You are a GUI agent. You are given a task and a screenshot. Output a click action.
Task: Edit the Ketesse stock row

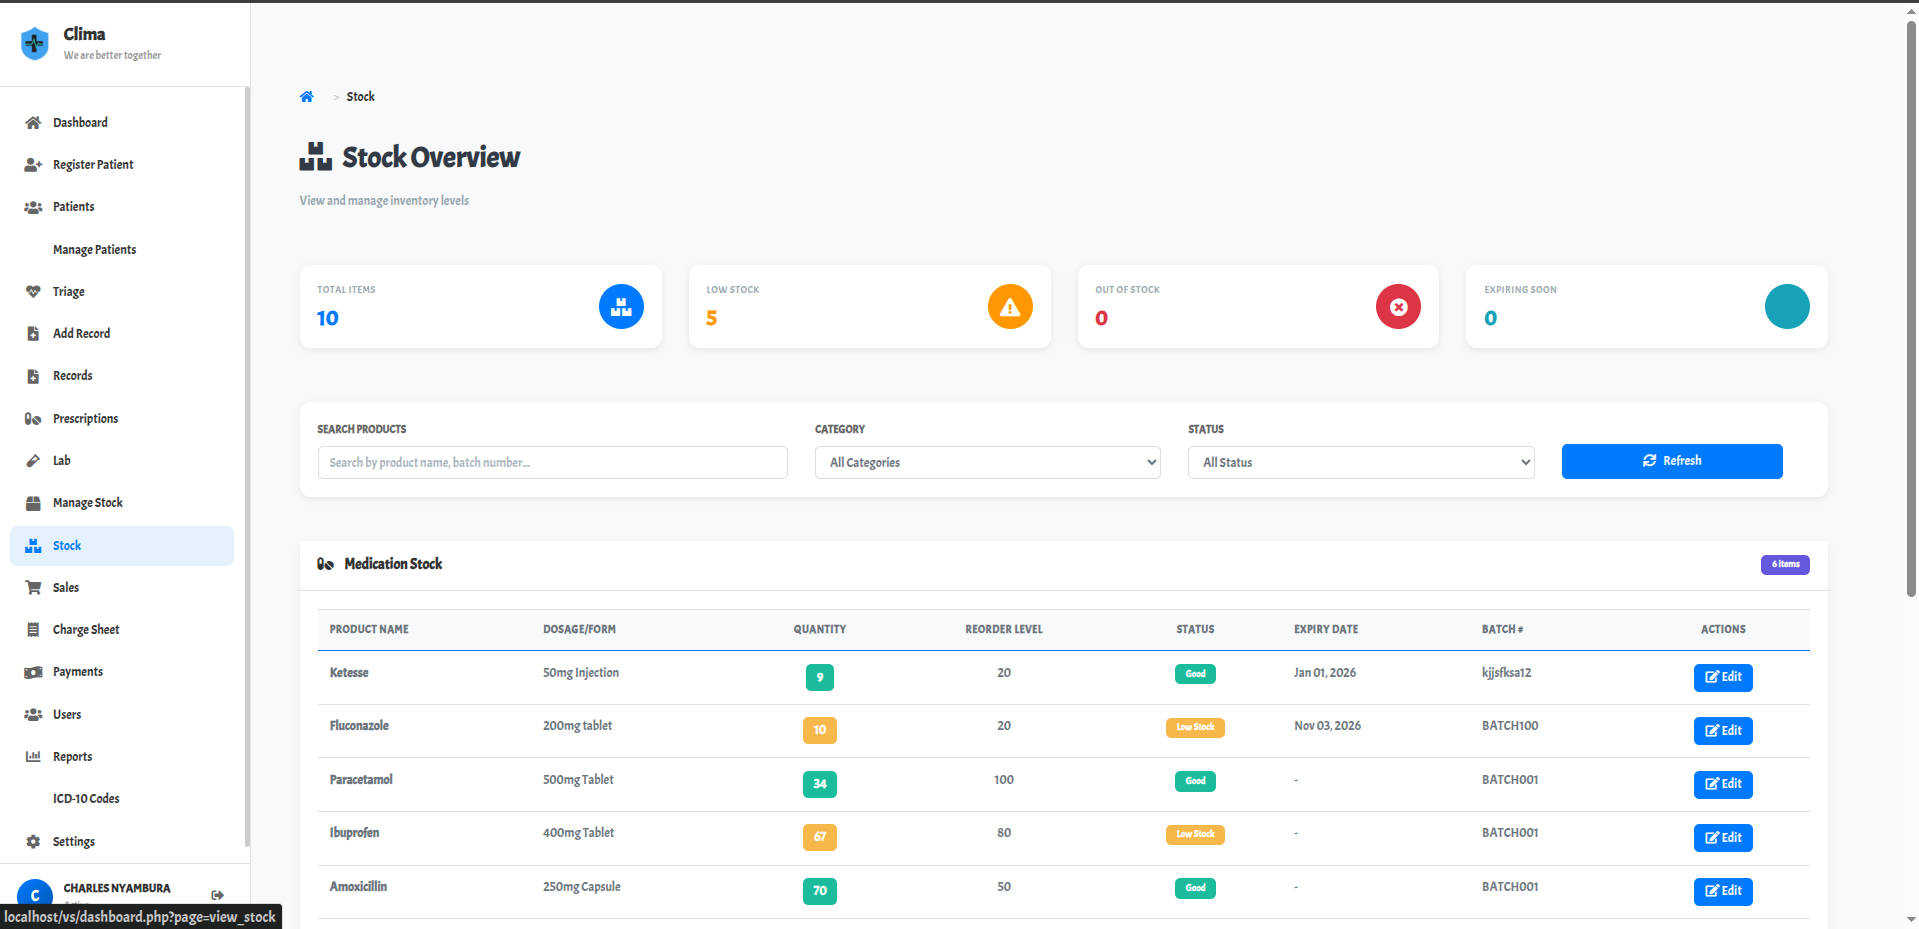[1722, 677]
